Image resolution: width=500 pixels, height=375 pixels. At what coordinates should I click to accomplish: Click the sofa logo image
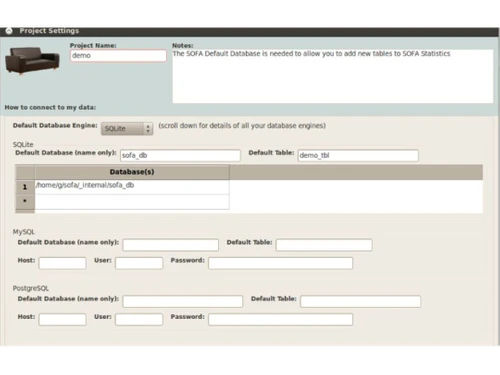(32, 61)
